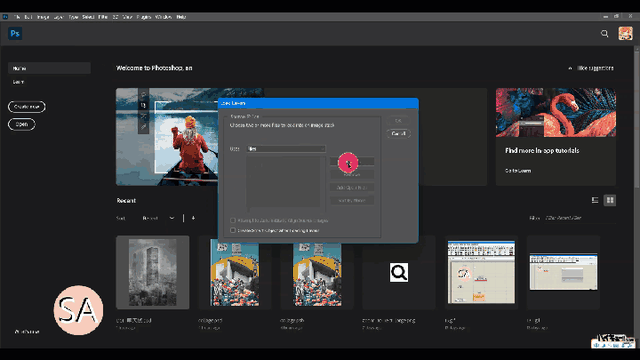The height and width of the screenshot is (360, 640).
Task: Open the search magnifier icon in header
Action: point(604,33)
